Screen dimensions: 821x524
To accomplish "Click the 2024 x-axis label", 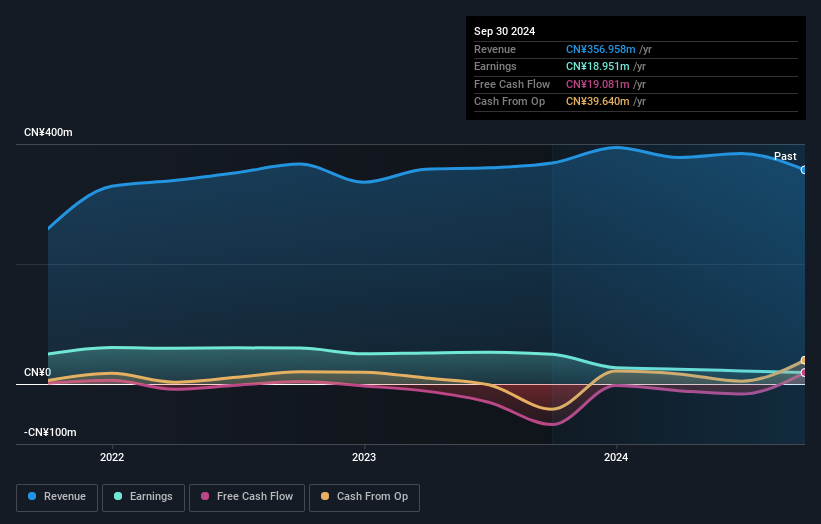I will pos(616,458).
